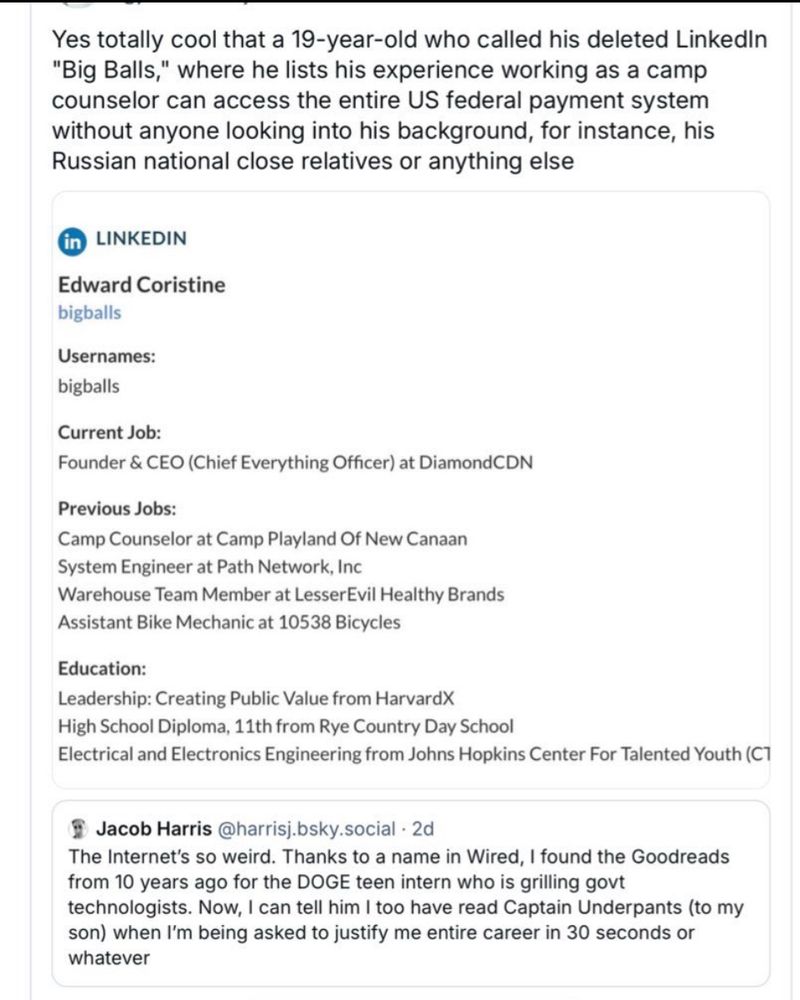Image resolution: width=800 pixels, height=1000 pixels.
Task: Click the Previous Jobs heading
Action: [117, 509]
